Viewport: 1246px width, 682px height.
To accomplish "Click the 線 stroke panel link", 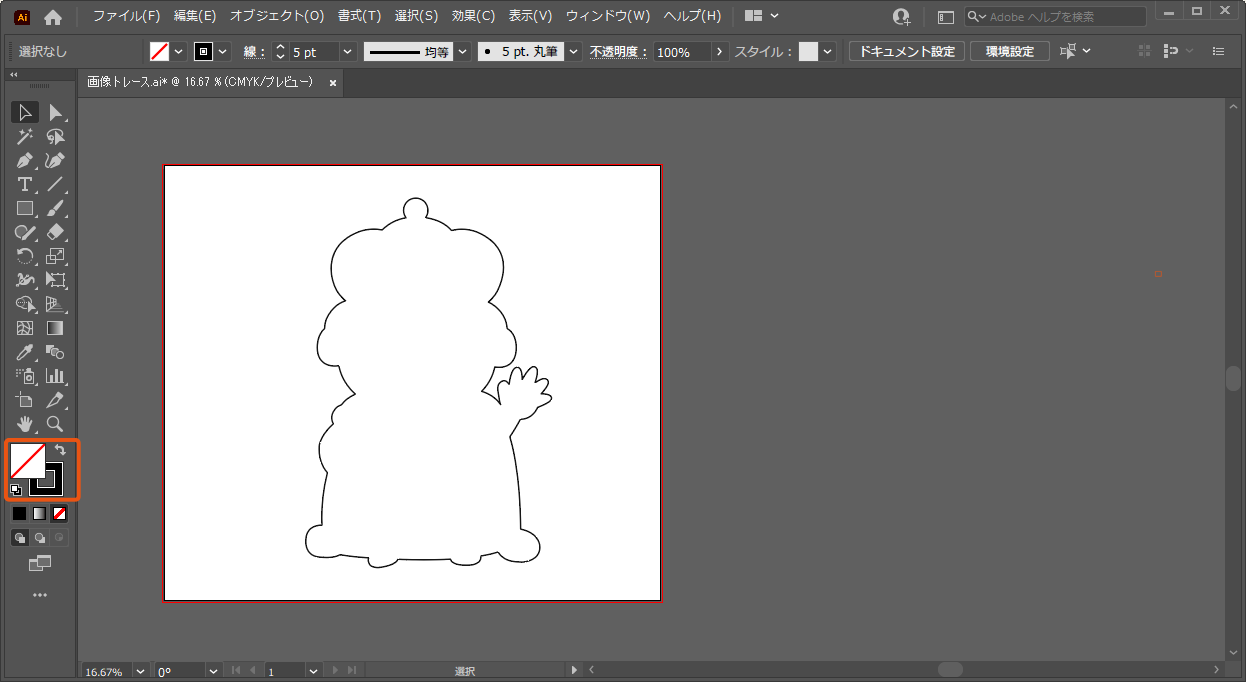I will 252,52.
